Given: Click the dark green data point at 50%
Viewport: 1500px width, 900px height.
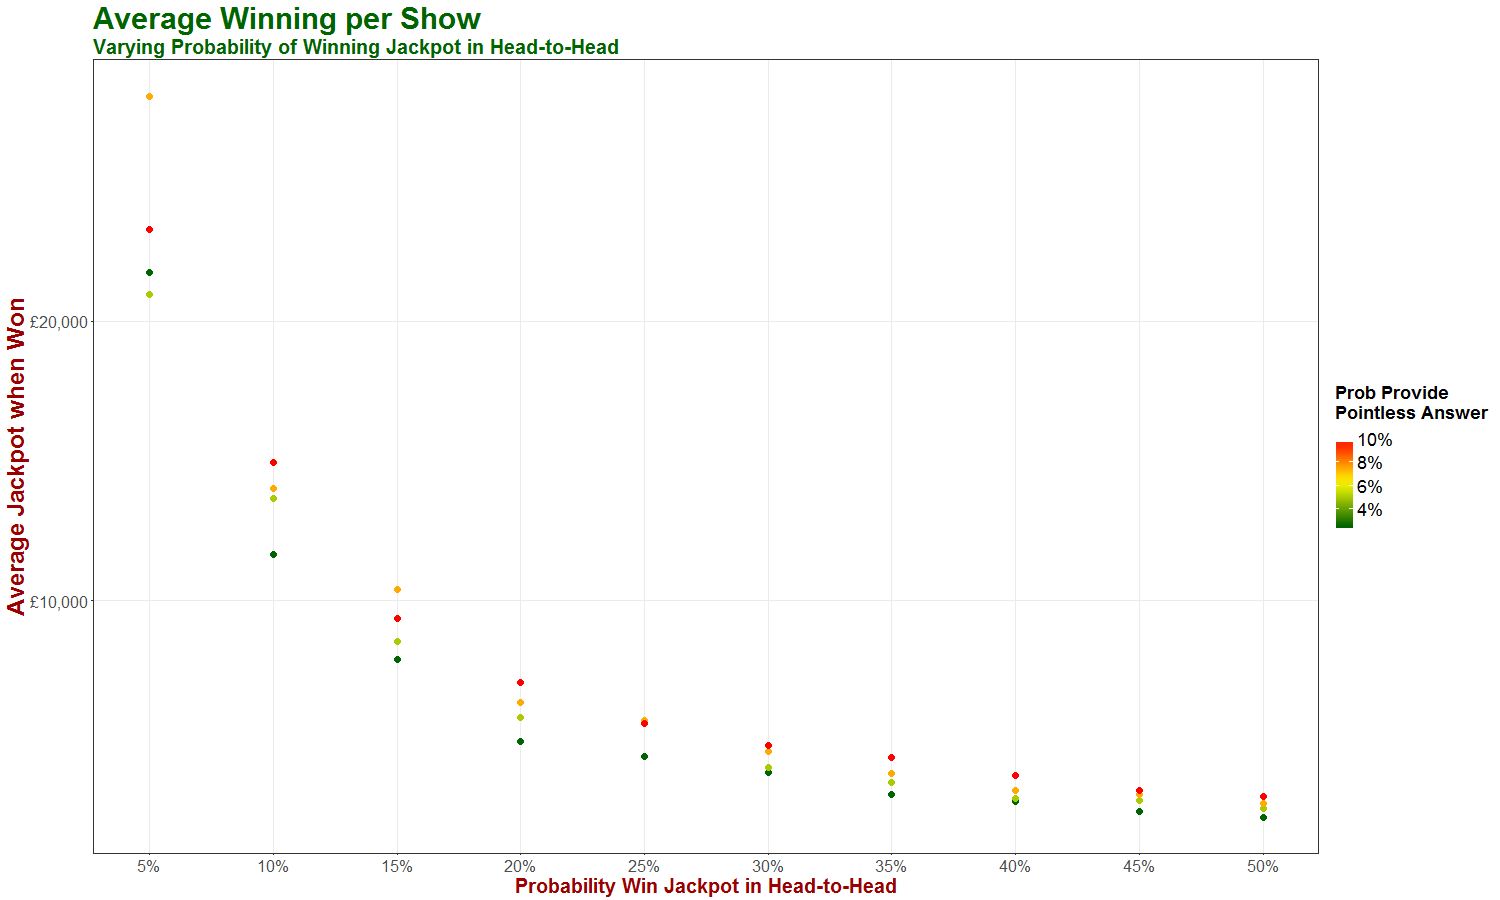Looking at the screenshot, I should (x=1263, y=818).
